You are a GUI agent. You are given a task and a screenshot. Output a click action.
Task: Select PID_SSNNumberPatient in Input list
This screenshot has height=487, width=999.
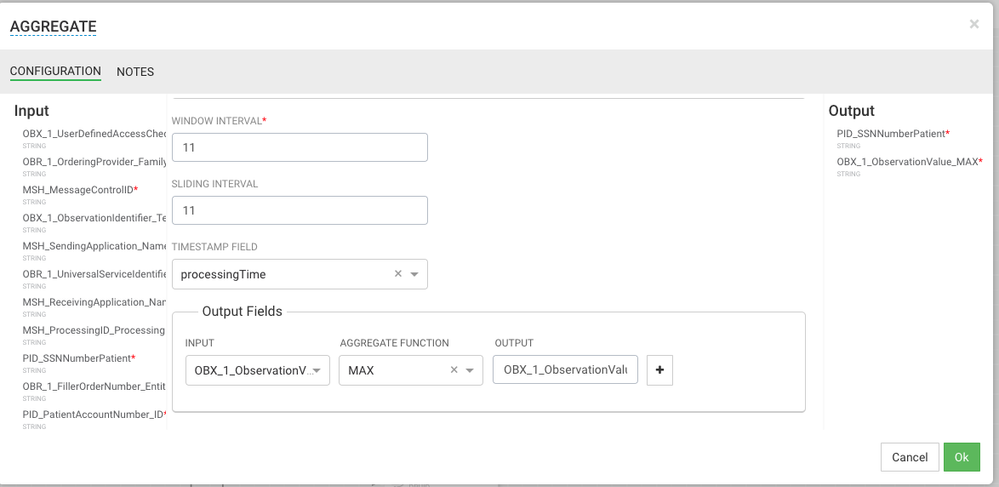[x=76, y=358]
